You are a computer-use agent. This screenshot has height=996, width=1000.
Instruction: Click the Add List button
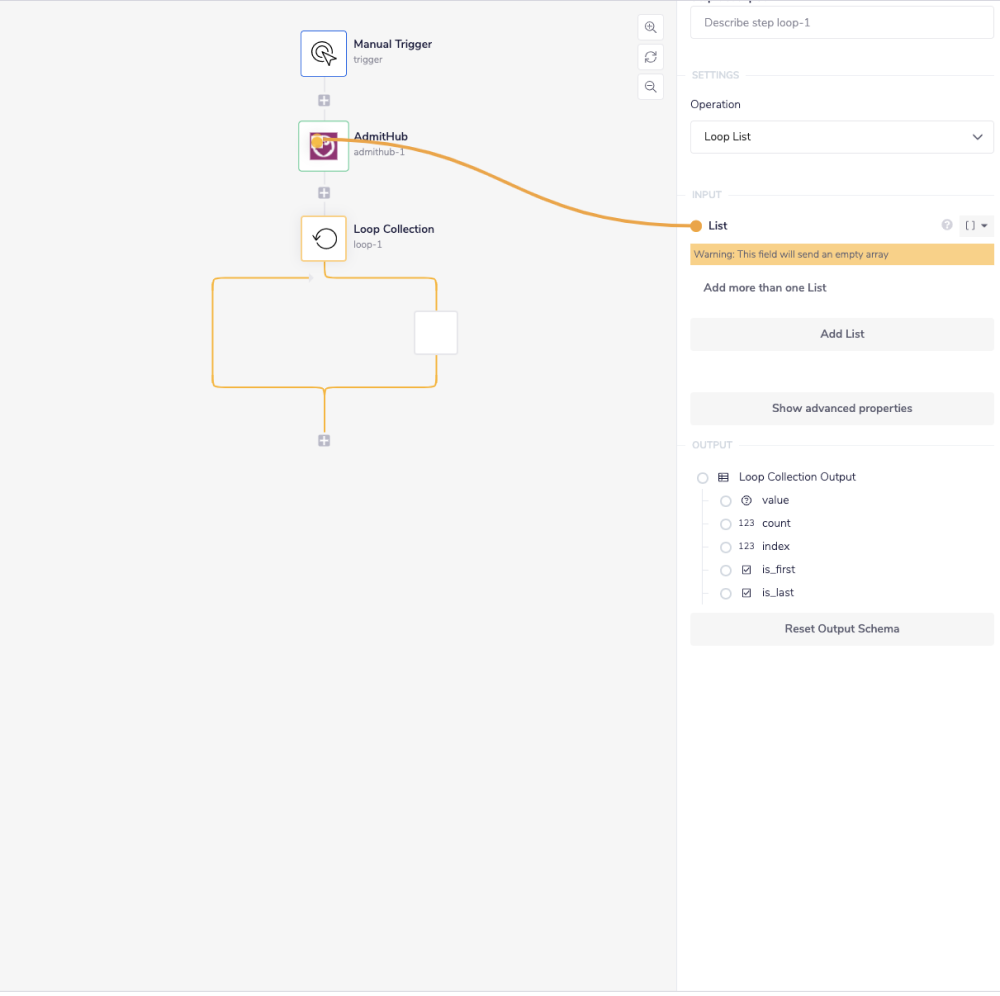(841, 334)
